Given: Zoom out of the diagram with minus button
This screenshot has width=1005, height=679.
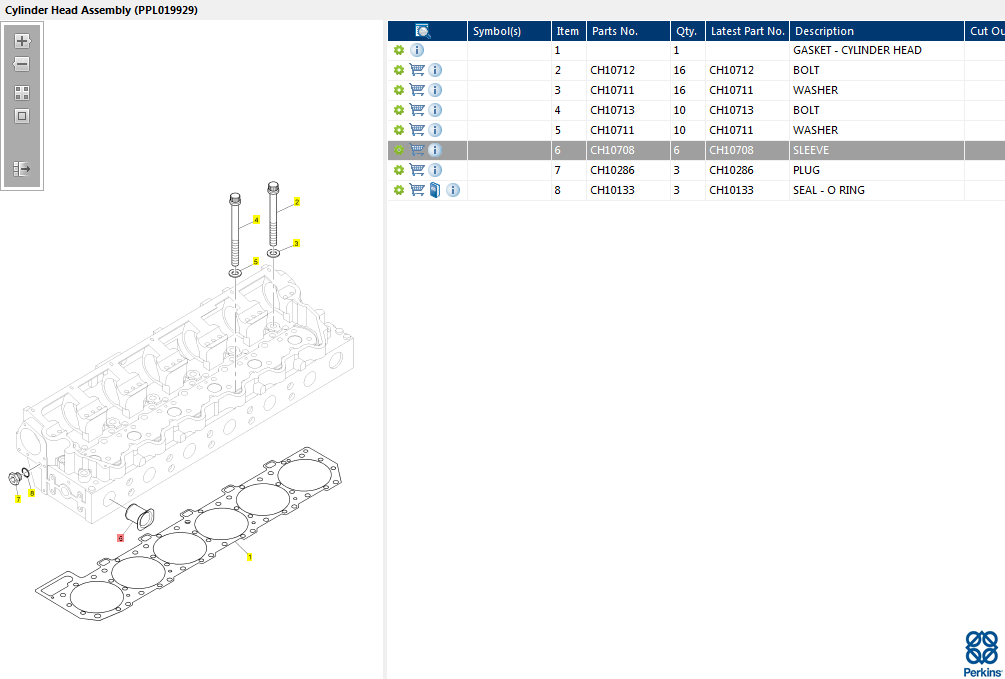Looking at the screenshot, I should coord(22,65).
